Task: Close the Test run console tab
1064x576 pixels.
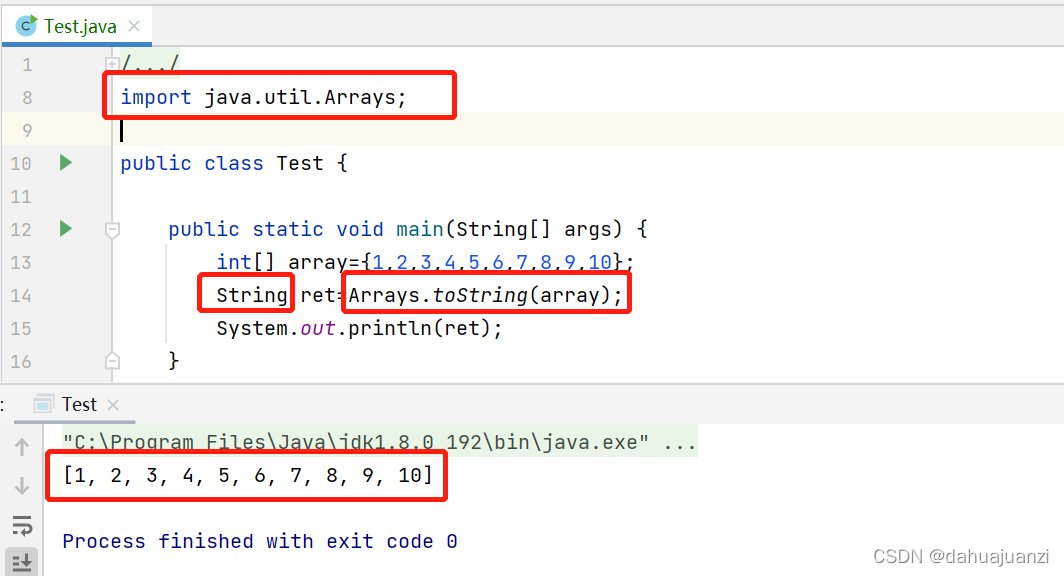Action: click(x=111, y=404)
